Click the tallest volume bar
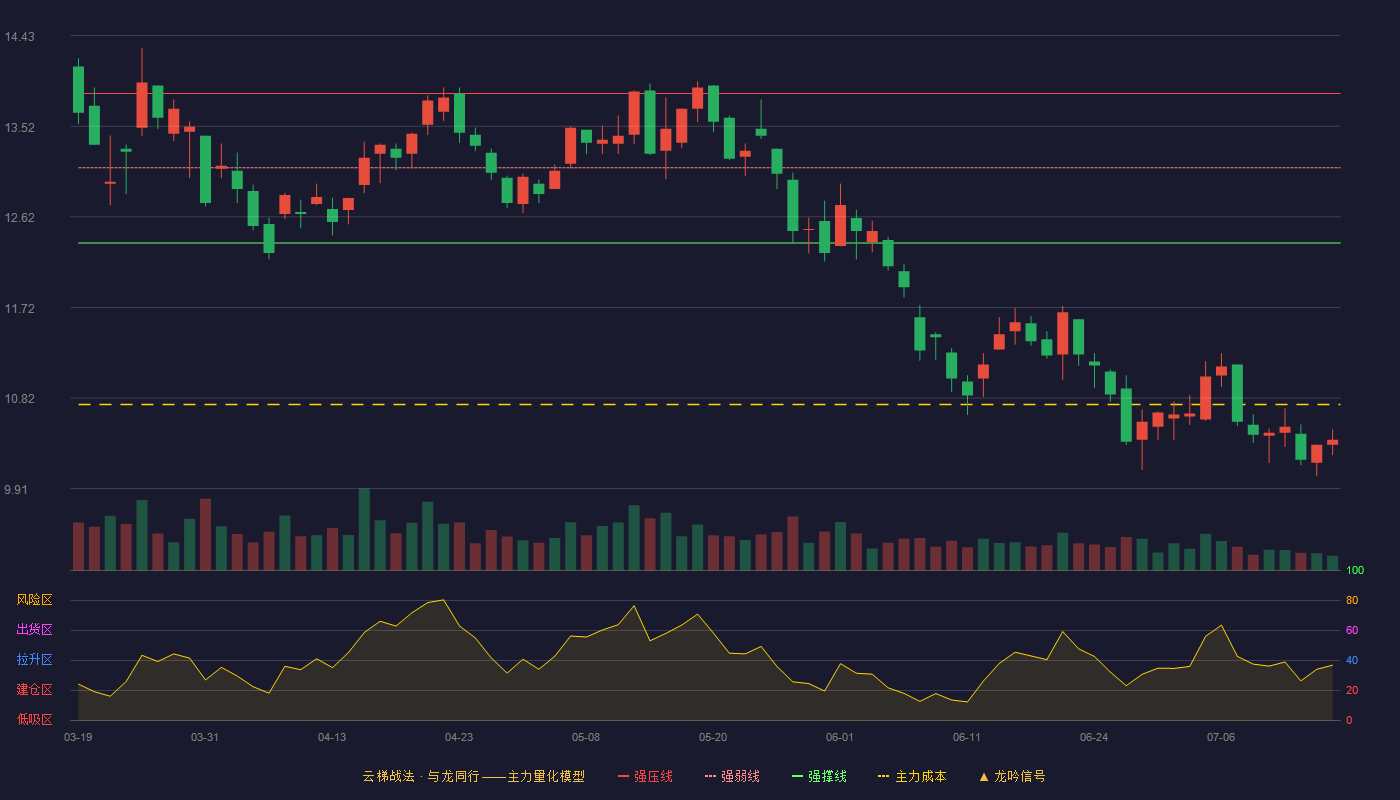1400x800 pixels. pos(364,529)
